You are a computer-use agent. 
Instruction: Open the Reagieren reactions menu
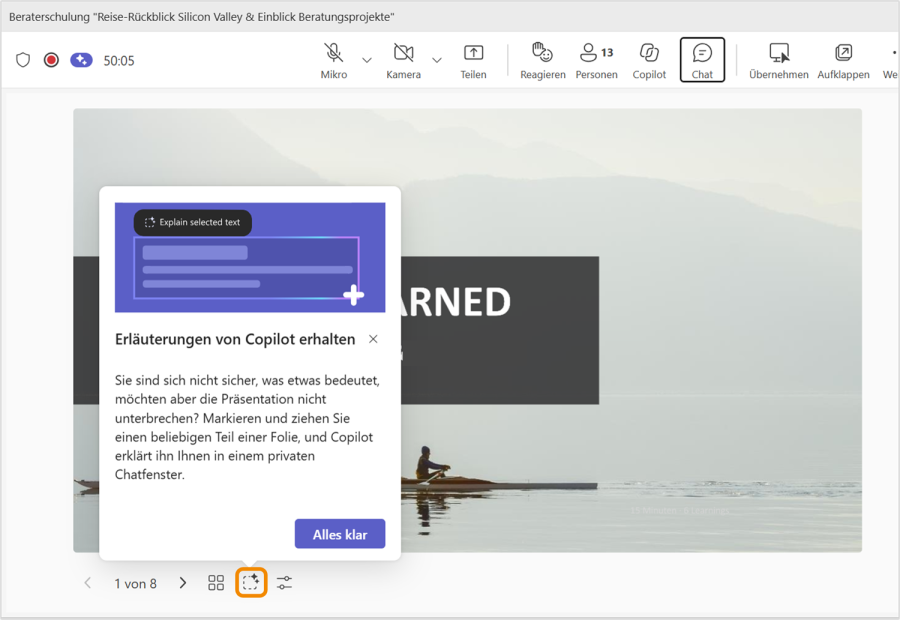coord(542,60)
